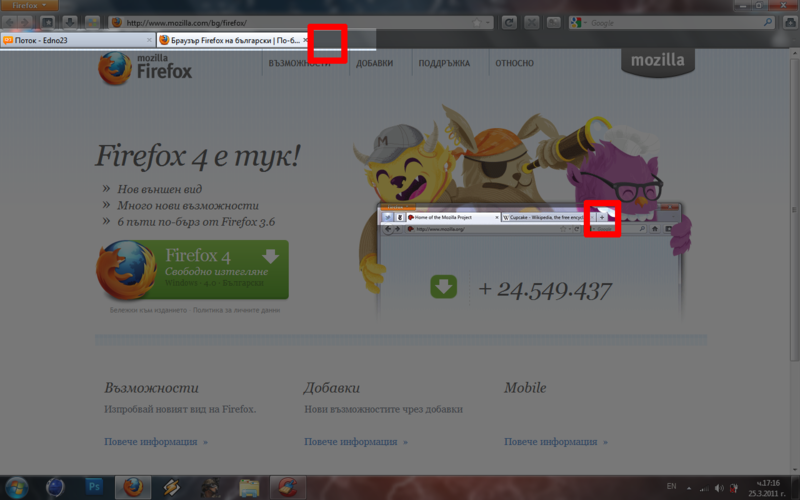Click the 'Много нови възможности' bullet text
Image resolution: width=800 pixels, height=500 pixels.
188,206
